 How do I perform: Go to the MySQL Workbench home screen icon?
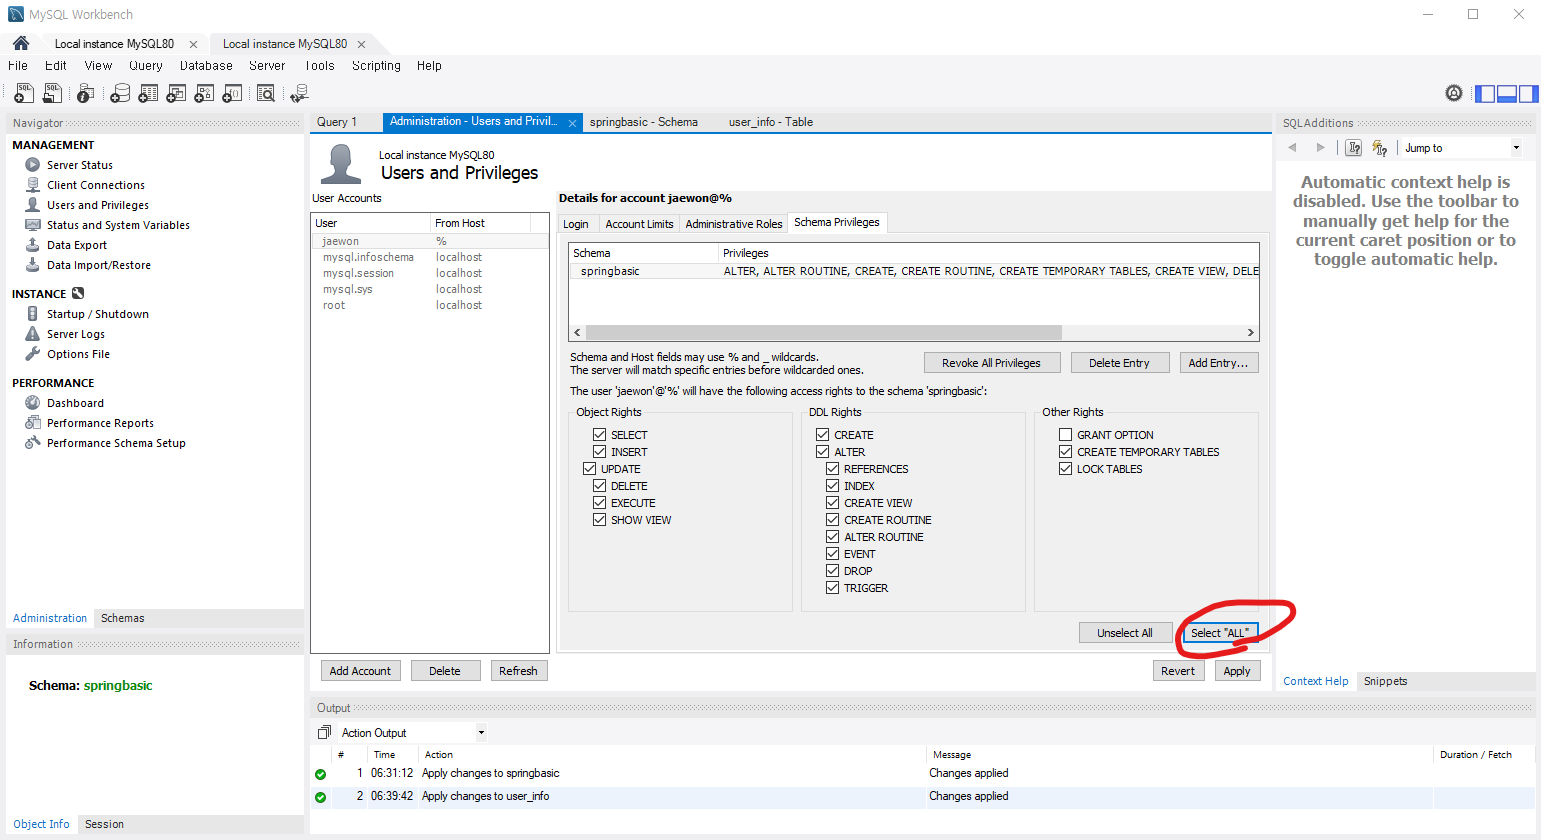pyautogui.click(x=21, y=43)
